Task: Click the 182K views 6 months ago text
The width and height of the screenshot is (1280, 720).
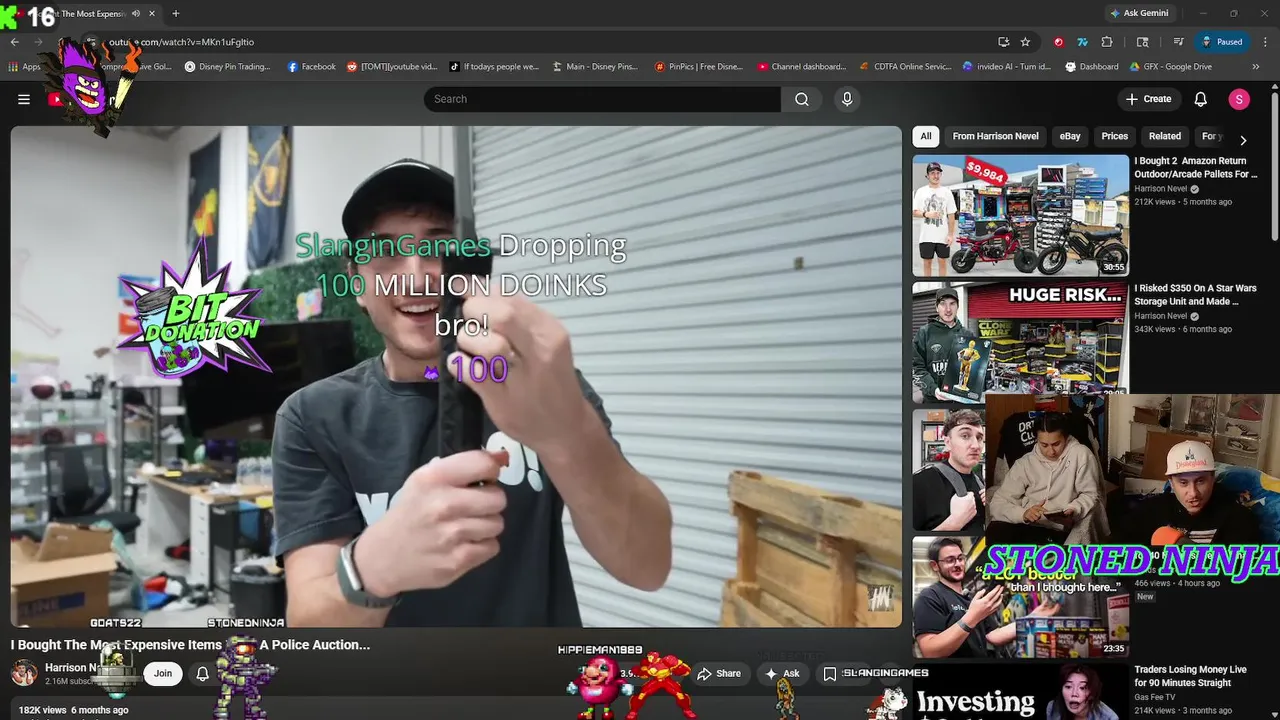Action: point(73,710)
